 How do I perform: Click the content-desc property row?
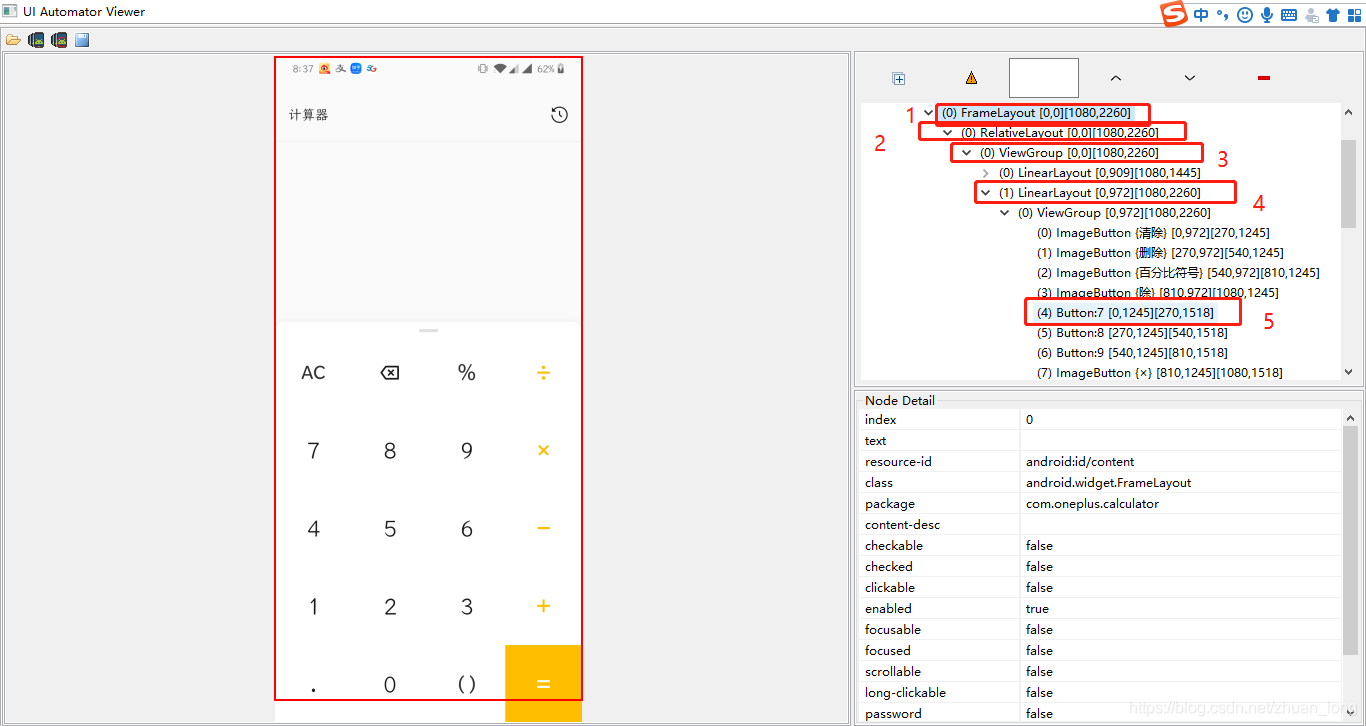click(x=1100, y=525)
